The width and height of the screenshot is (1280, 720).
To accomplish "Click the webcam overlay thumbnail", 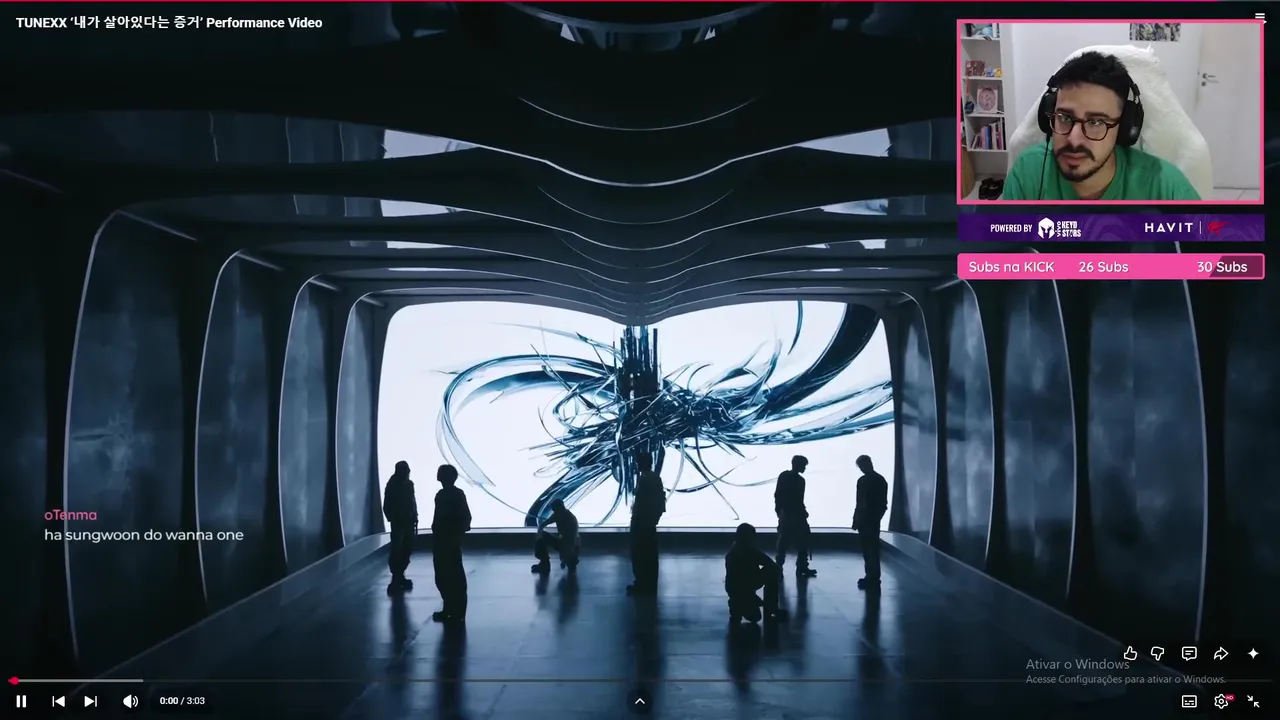I will click(x=1110, y=111).
